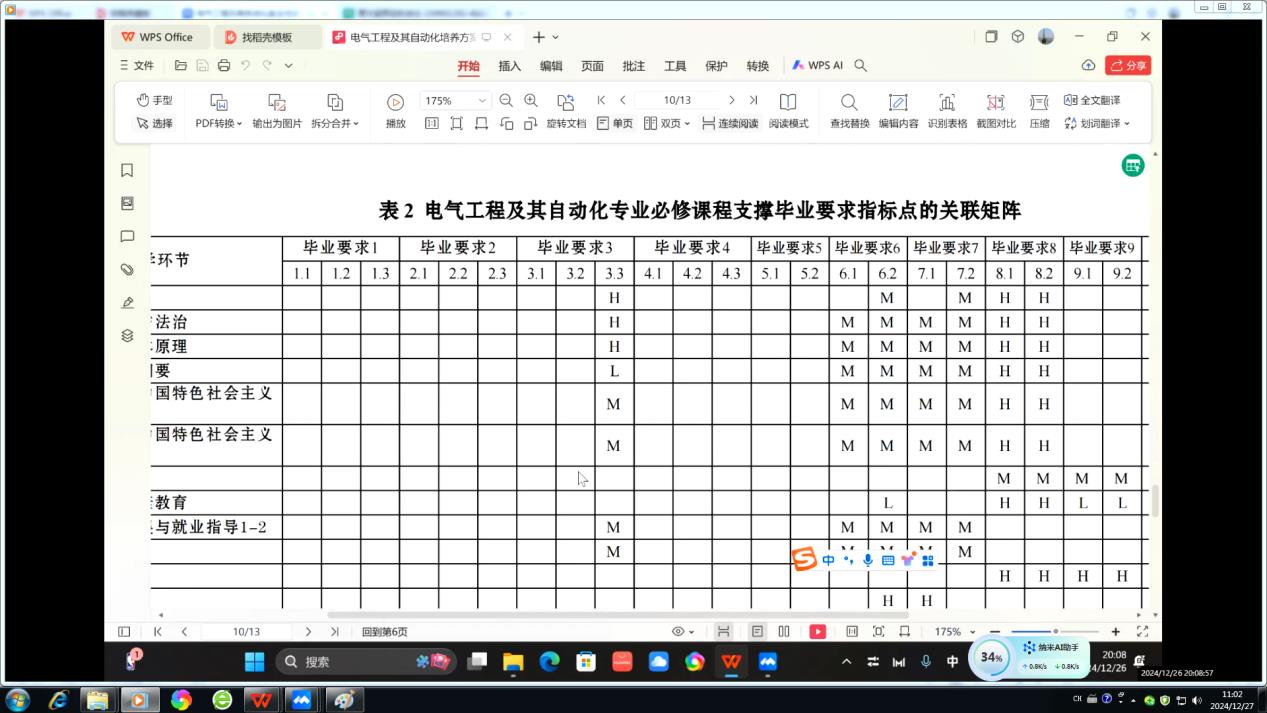Viewport: 1267px width, 713px height.
Task: Click the Compress (压缩) tool
Action: [x=1039, y=102]
